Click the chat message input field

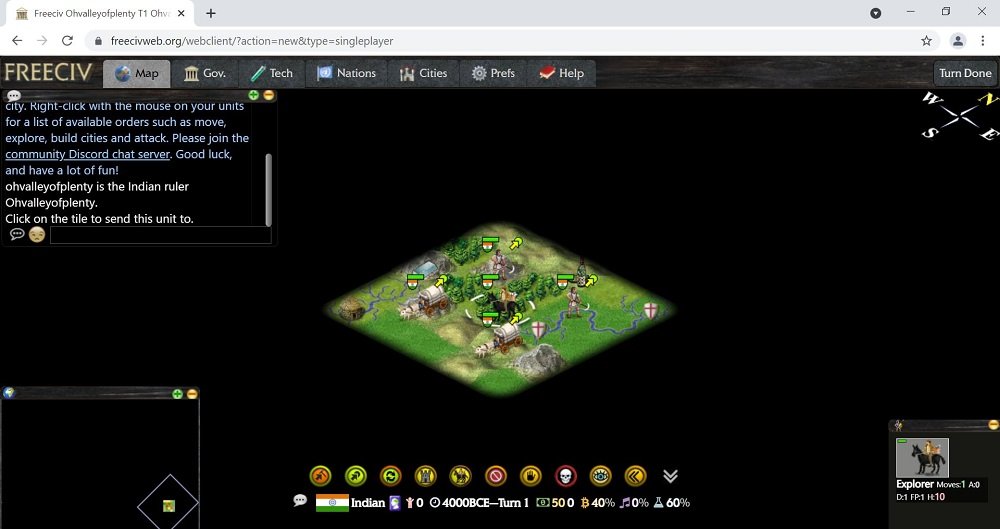pyautogui.click(x=161, y=235)
